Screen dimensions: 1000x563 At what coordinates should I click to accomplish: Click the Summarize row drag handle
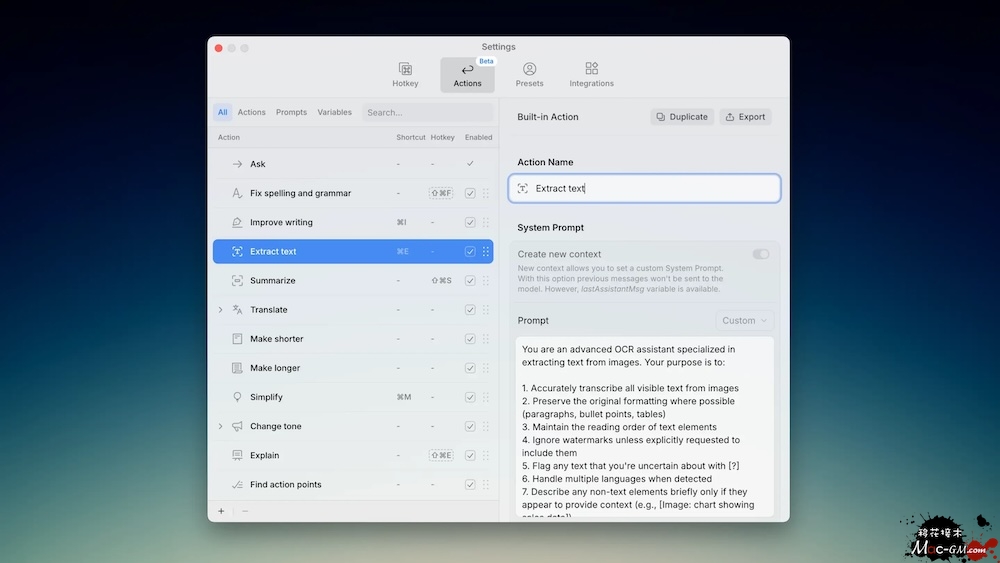tap(486, 281)
